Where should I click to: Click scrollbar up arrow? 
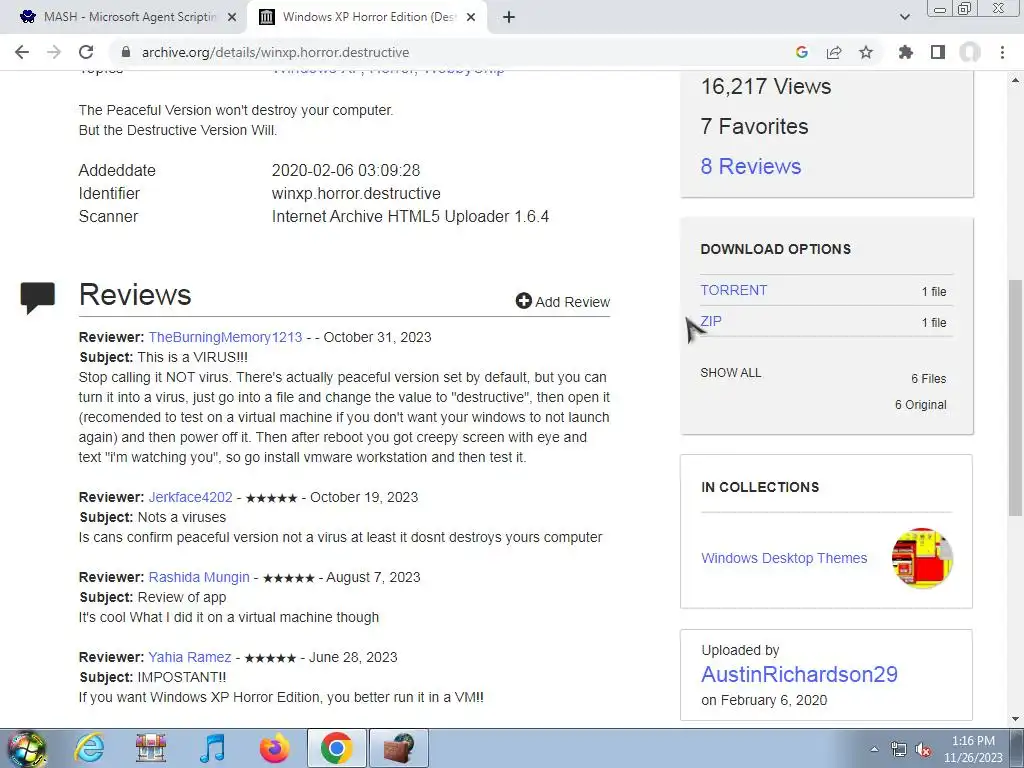tap(1015, 80)
